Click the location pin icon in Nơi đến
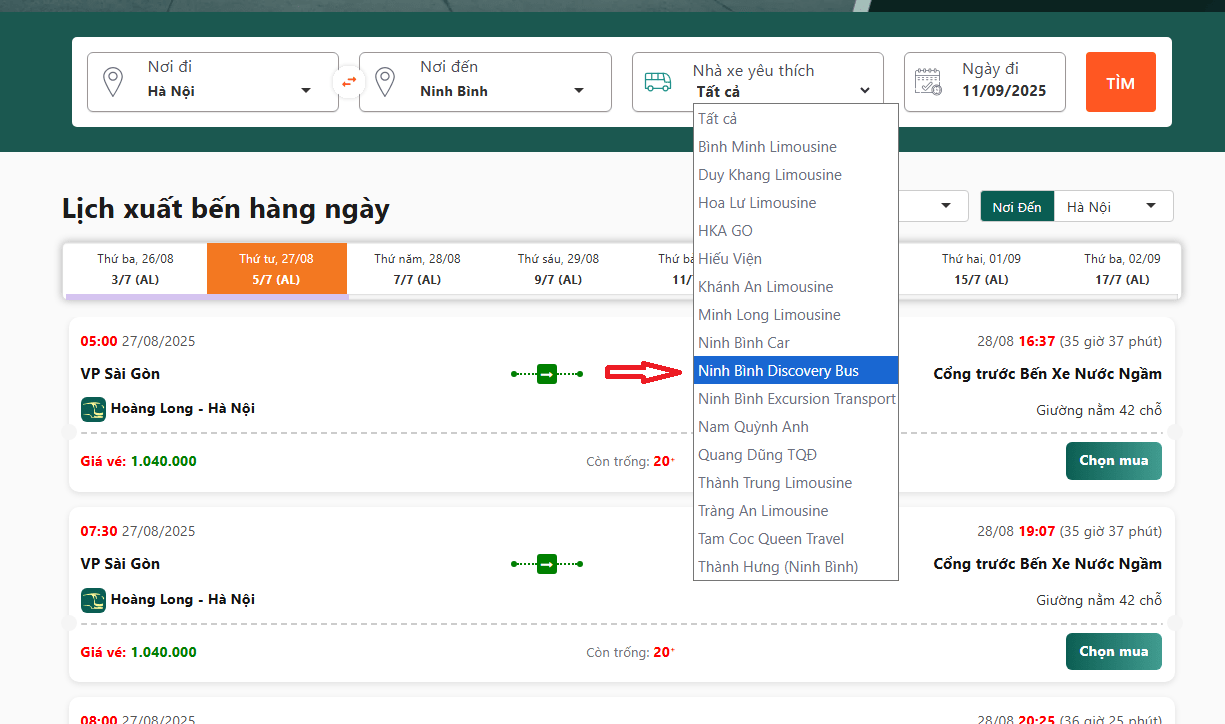 [385, 81]
